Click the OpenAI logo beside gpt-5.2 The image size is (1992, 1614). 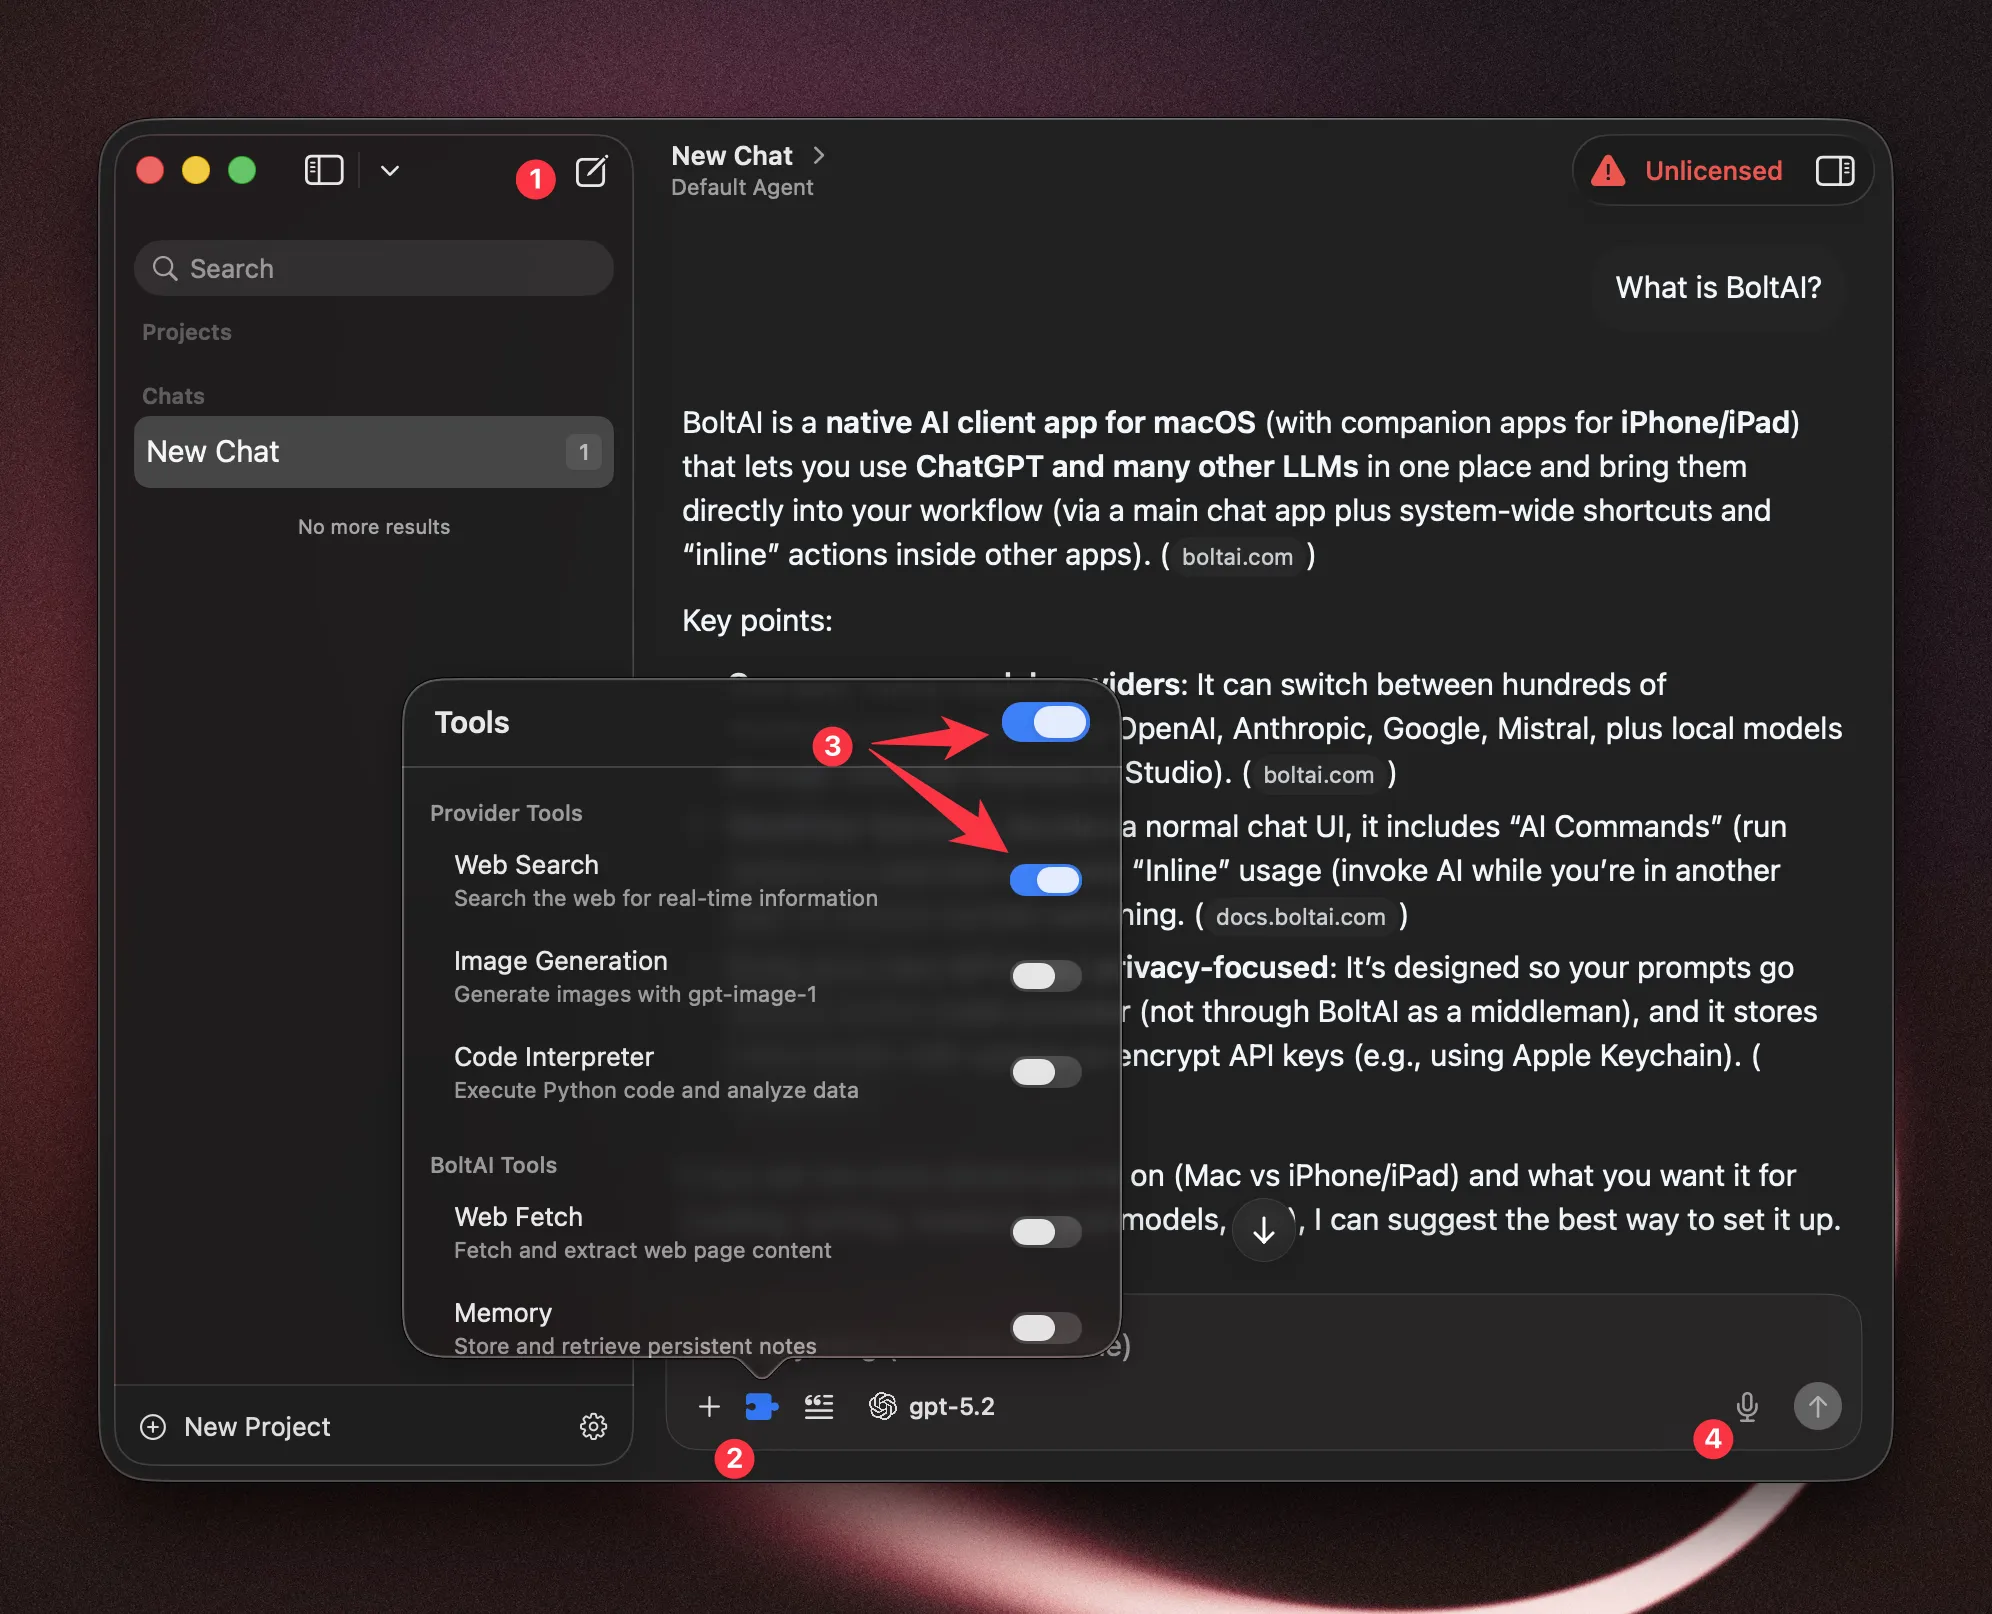(882, 1407)
